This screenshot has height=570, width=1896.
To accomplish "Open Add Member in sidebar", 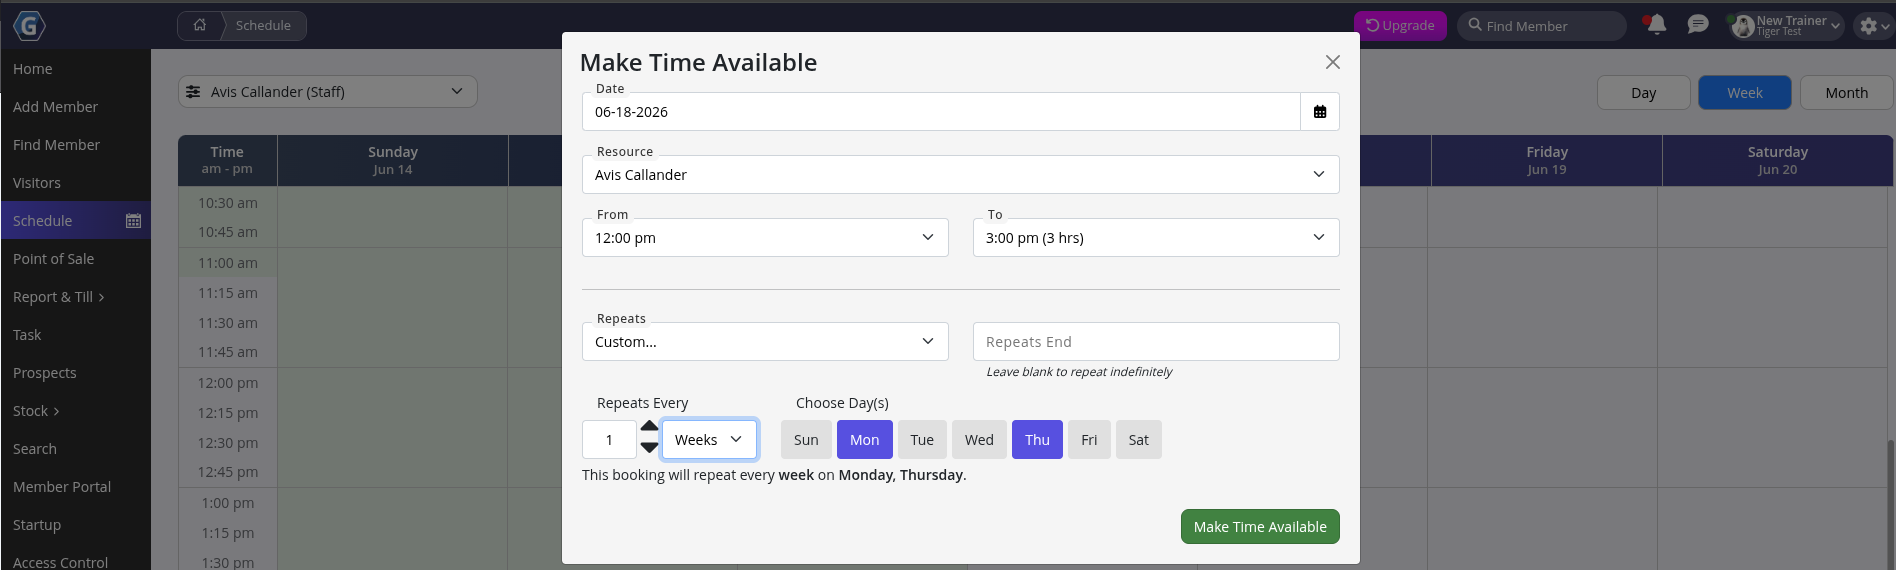I will [x=55, y=107].
